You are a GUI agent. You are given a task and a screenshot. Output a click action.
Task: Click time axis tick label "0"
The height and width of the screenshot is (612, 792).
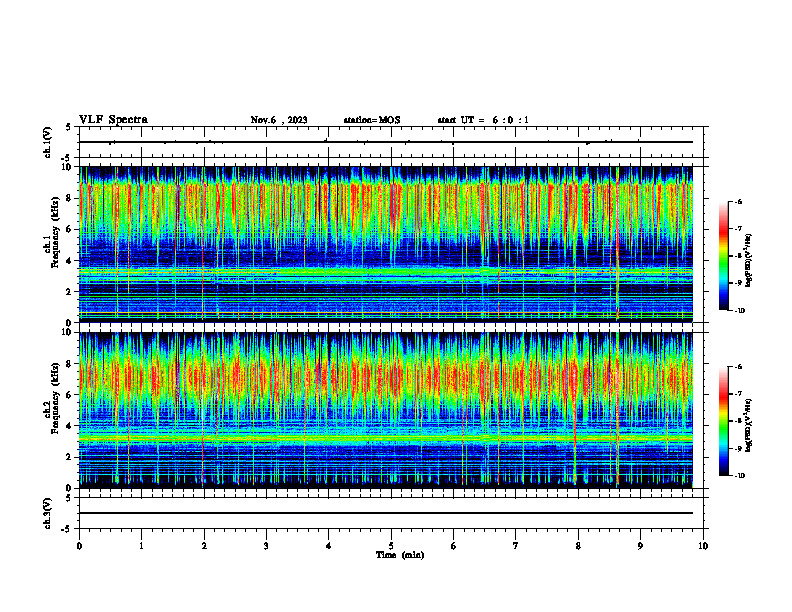(79, 546)
